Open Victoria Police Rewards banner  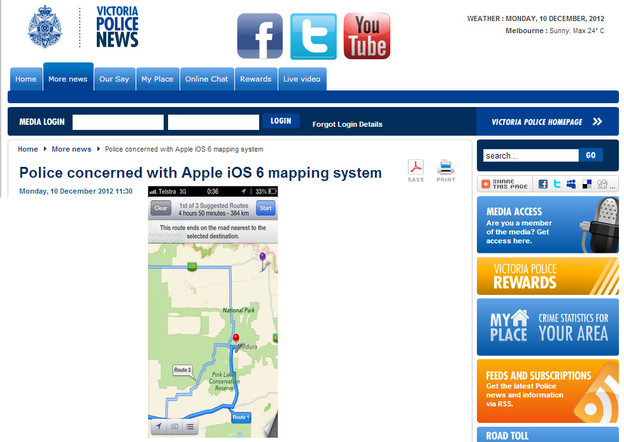click(548, 276)
